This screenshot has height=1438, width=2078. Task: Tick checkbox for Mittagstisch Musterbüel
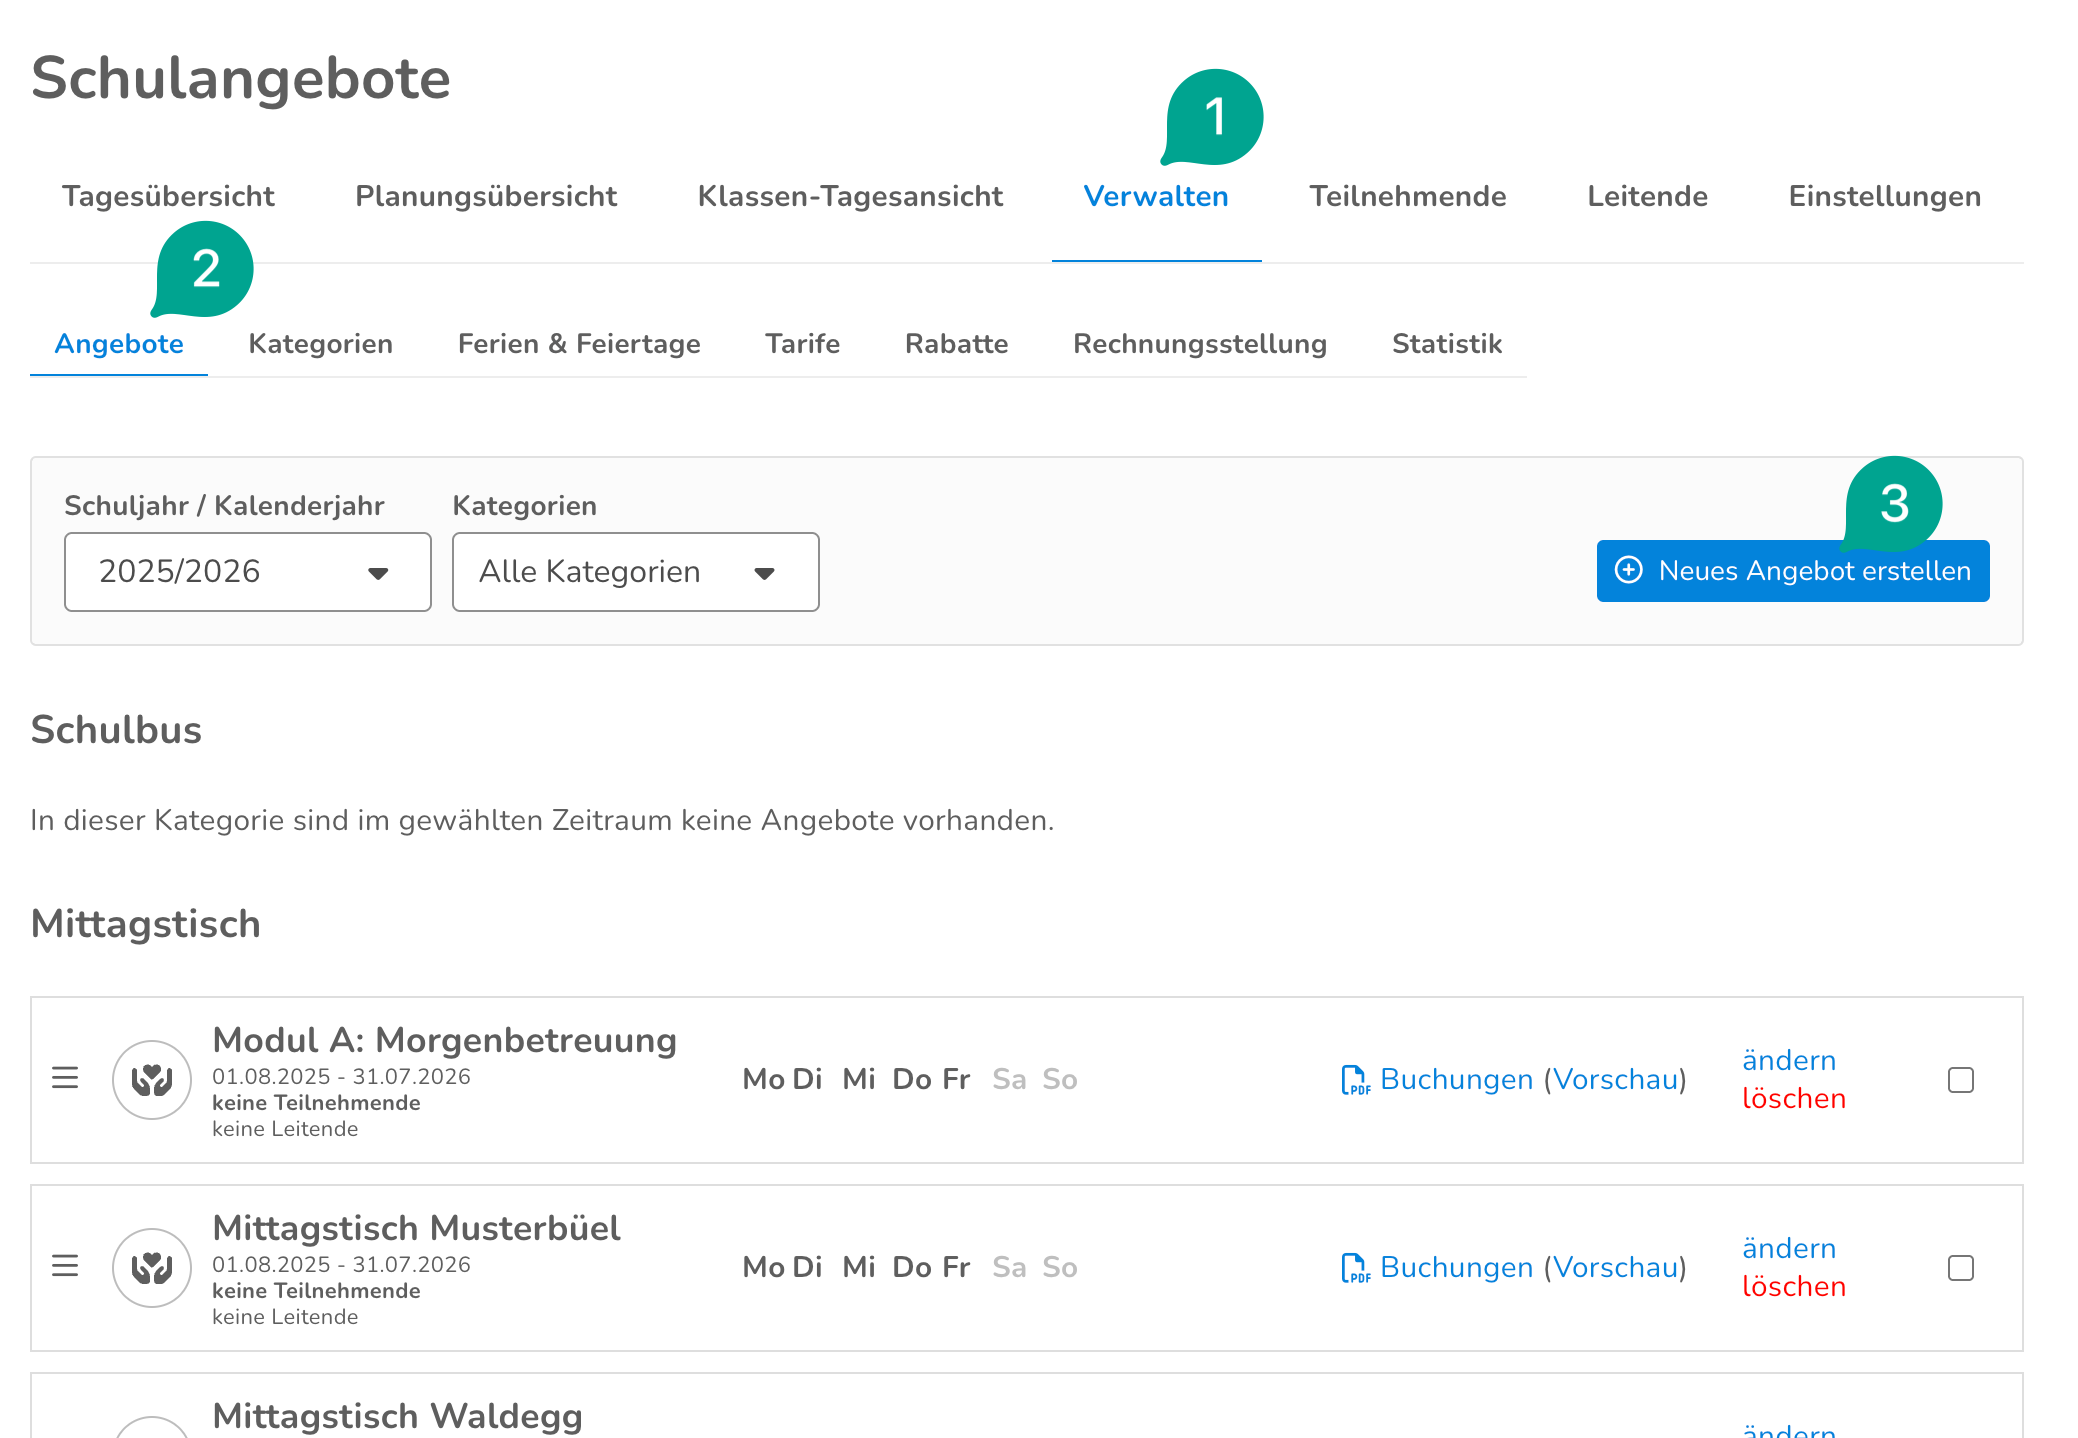(1960, 1268)
